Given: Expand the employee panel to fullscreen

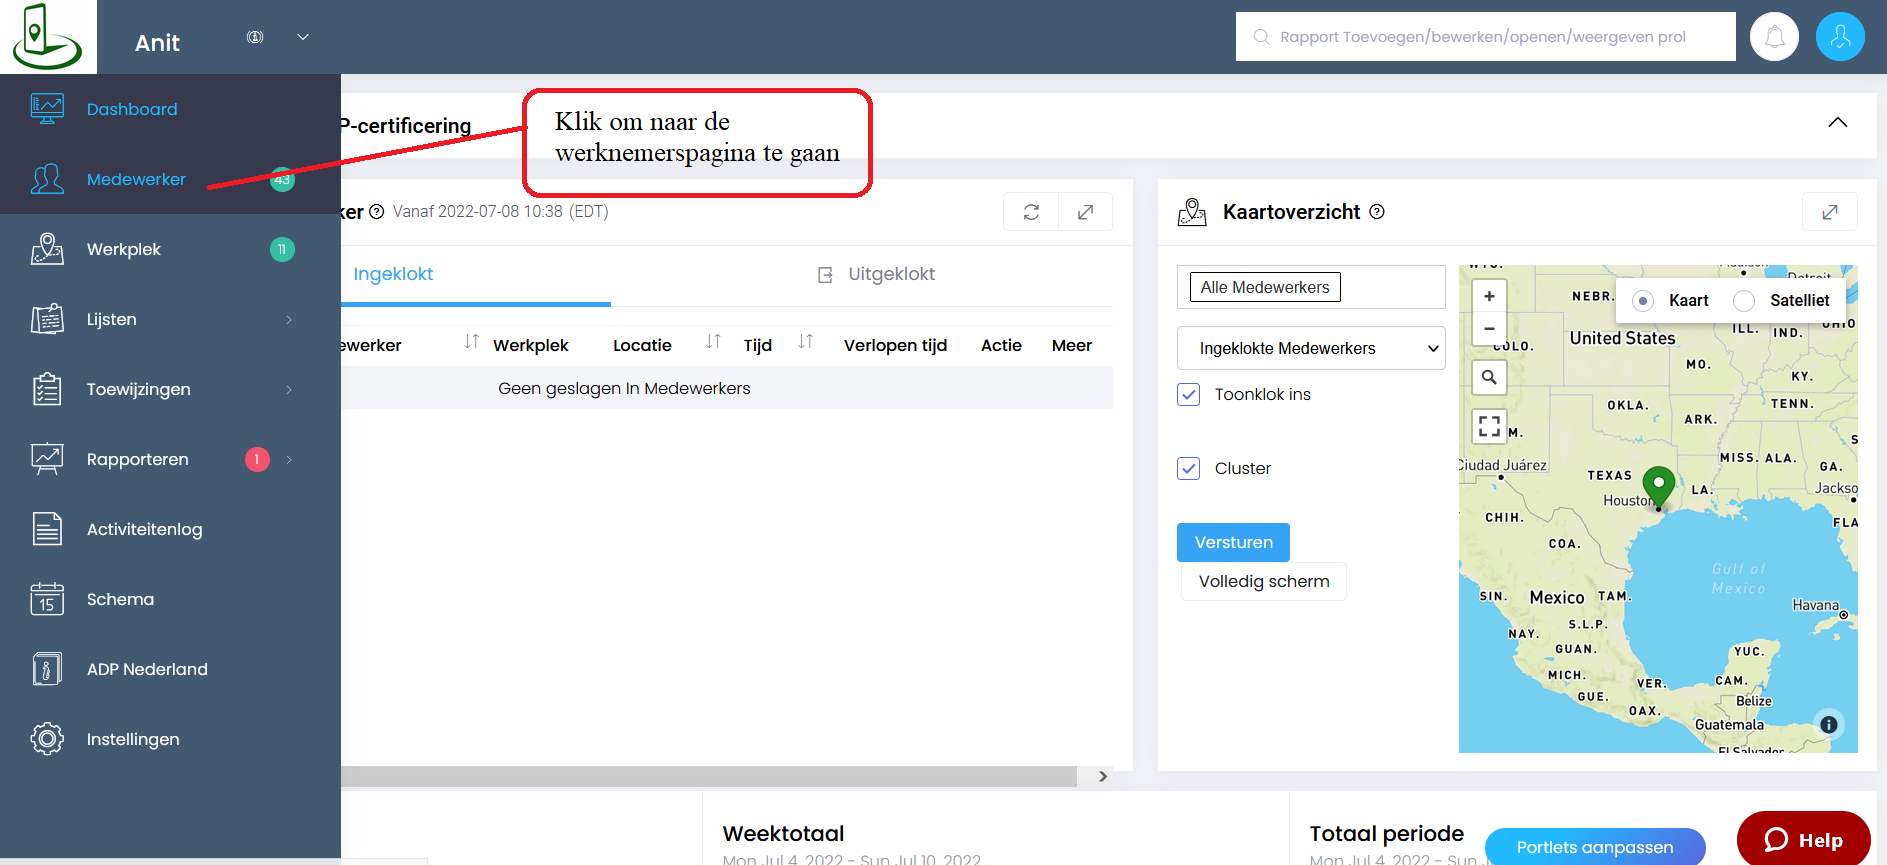Looking at the screenshot, I should [1085, 212].
